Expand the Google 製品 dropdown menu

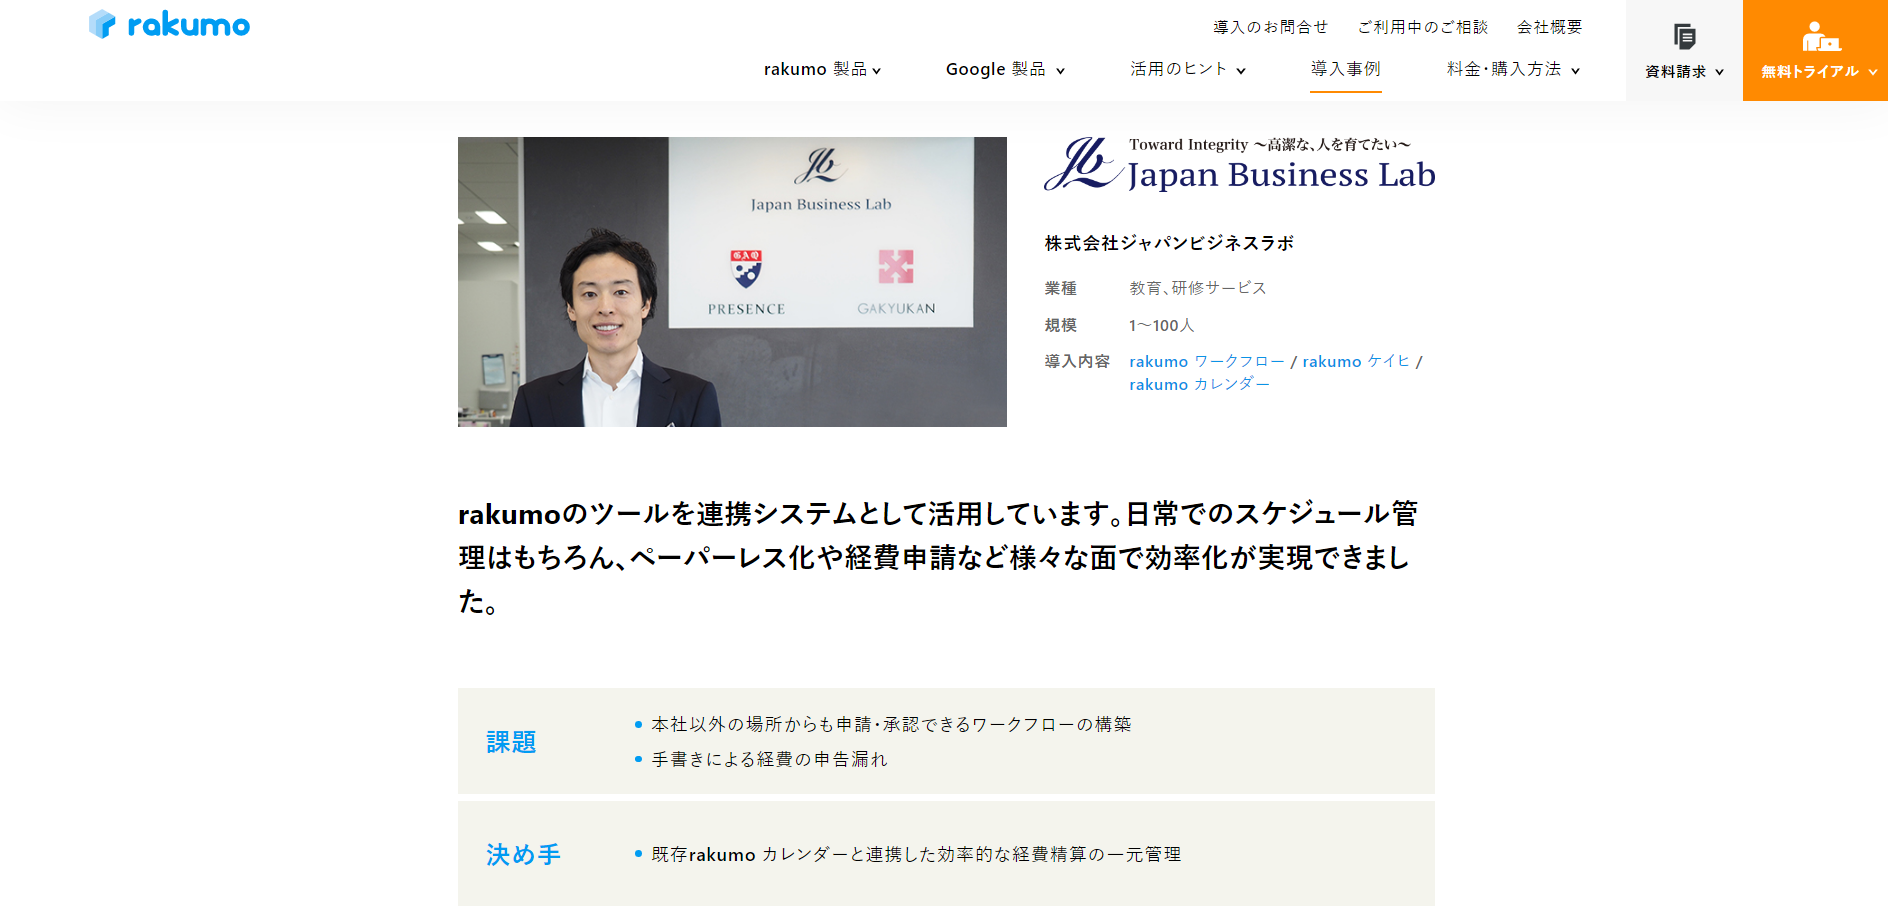coord(1005,69)
